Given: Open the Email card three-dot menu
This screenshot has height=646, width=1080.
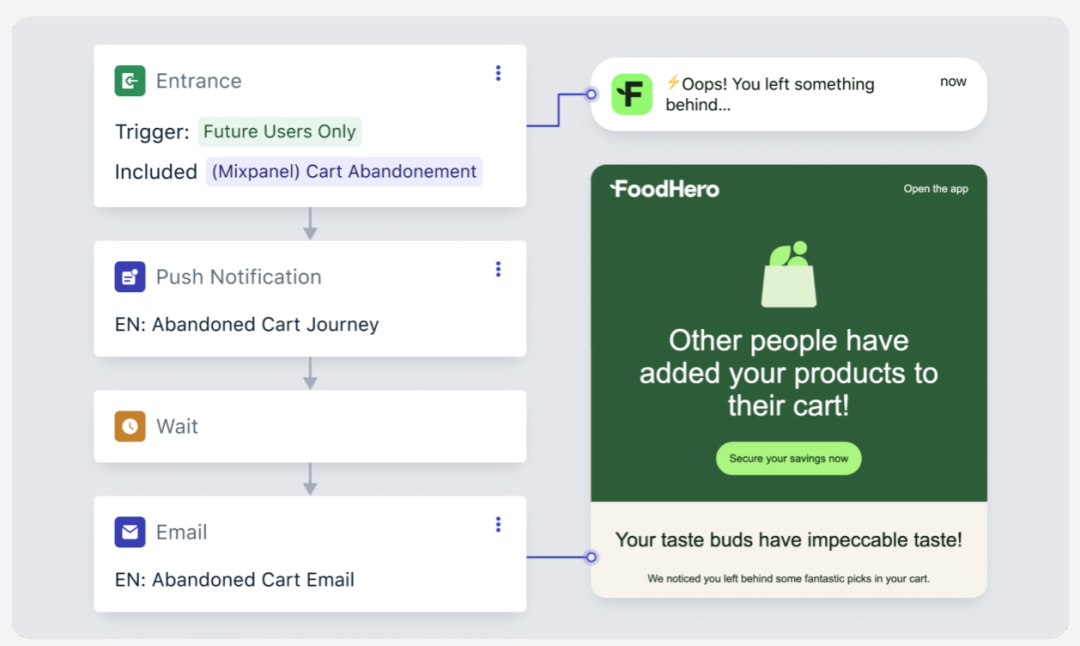Looking at the screenshot, I should pos(498,525).
